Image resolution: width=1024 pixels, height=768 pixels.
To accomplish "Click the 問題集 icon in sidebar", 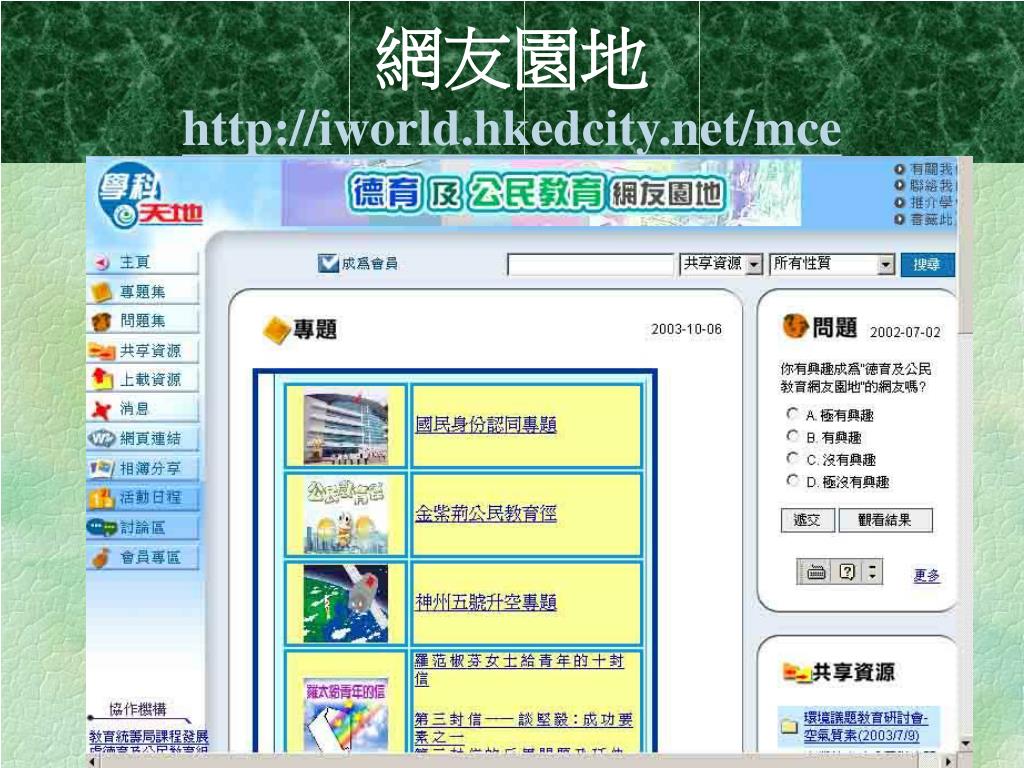I will pyautogui.click(x=101, y=321).
